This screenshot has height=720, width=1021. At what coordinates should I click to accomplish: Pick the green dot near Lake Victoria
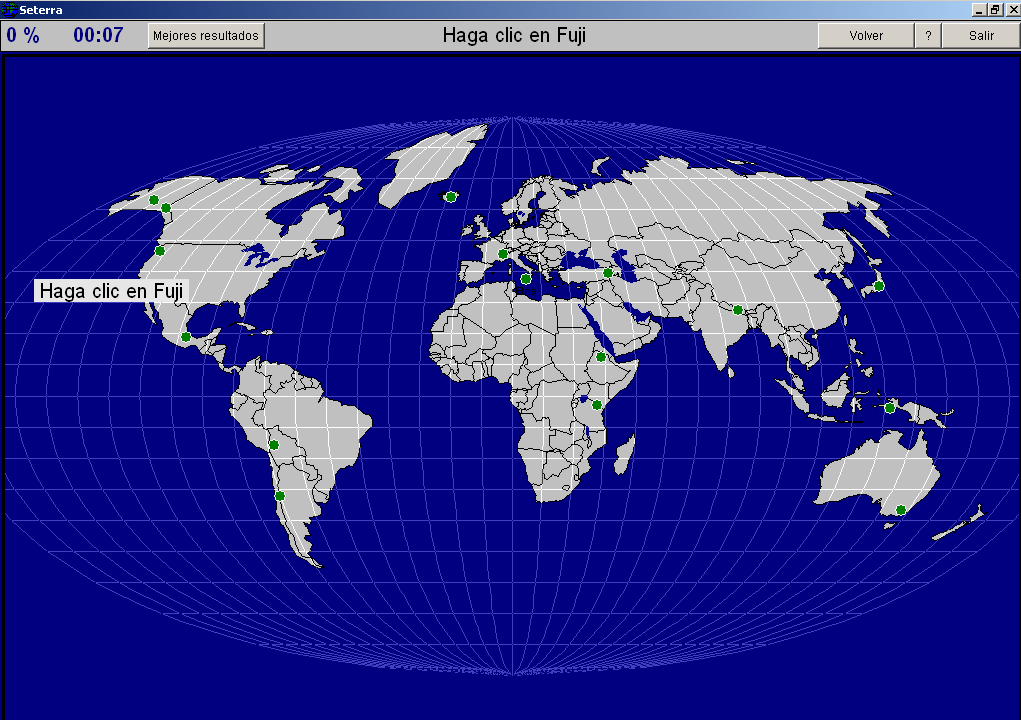coord(596,405)
